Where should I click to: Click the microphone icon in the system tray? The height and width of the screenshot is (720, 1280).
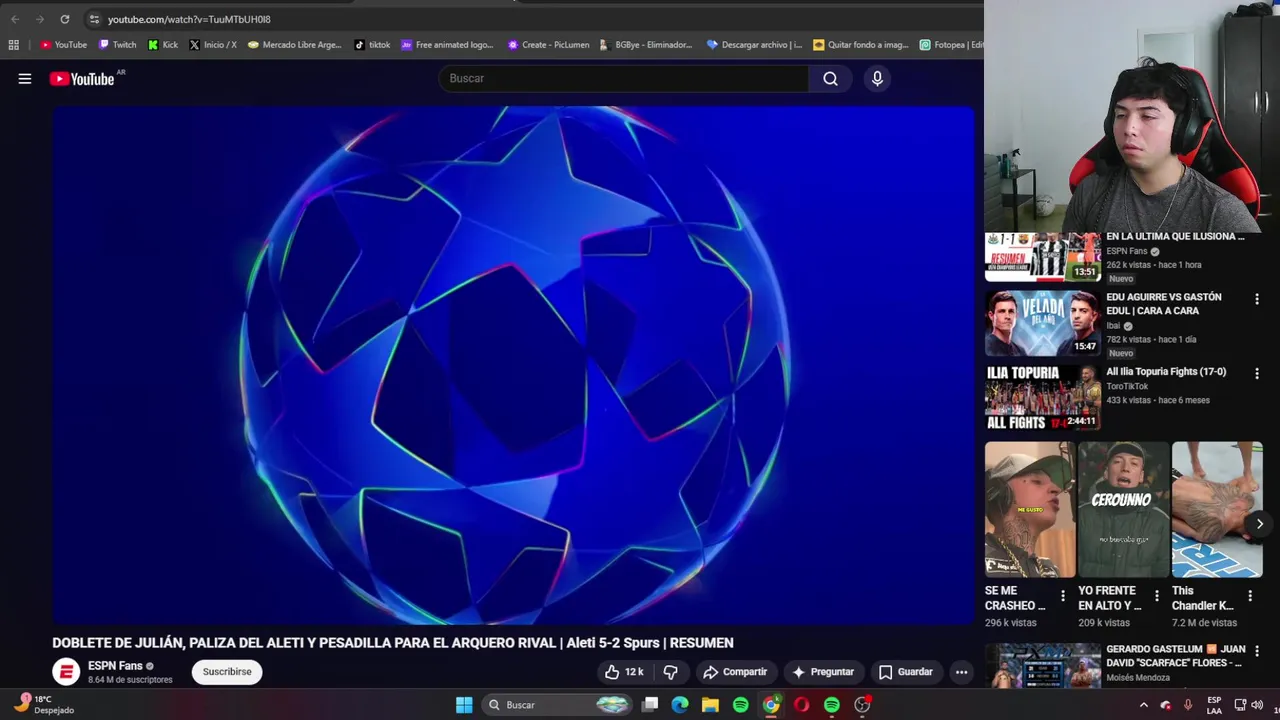click(x=1188, y=705)
